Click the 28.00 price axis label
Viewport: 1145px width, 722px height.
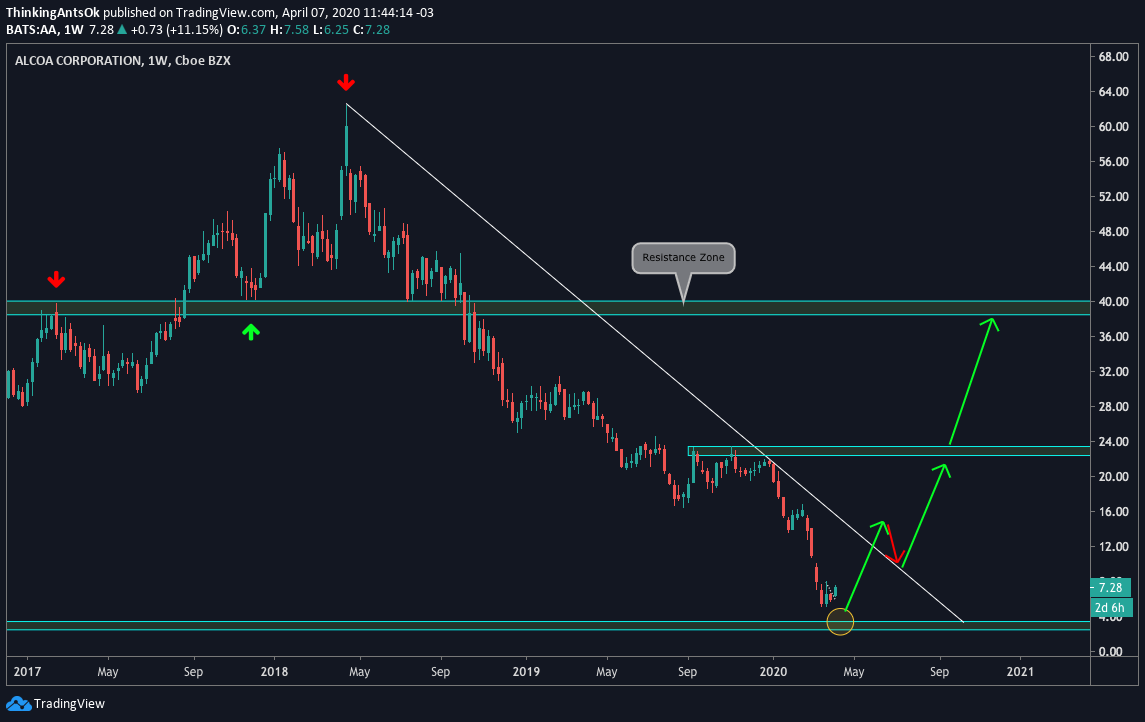[x=1114, y=407]
